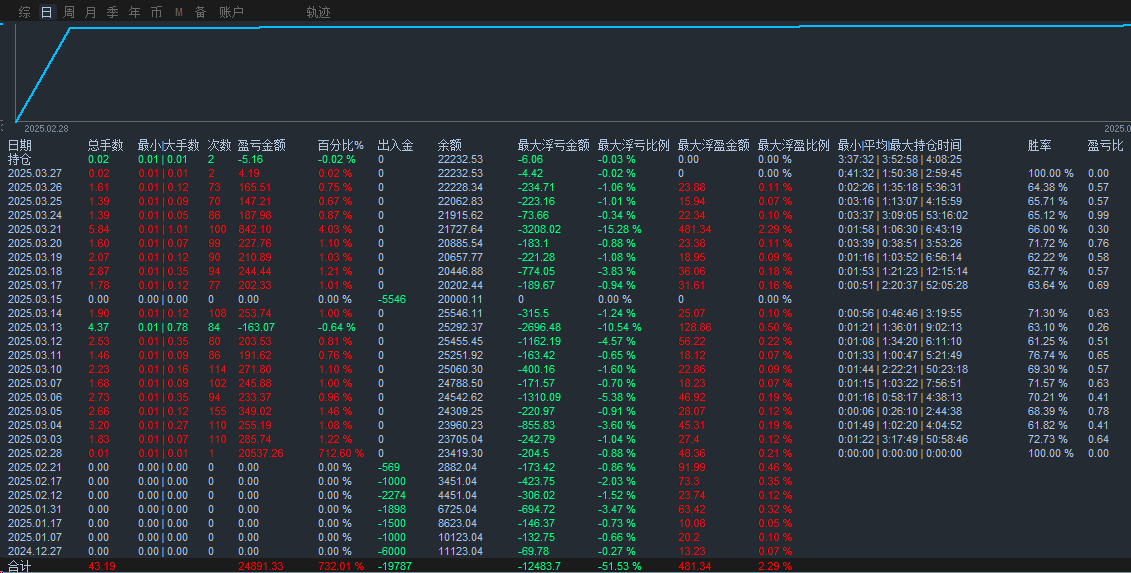Select the 2025.03.15 date row
Viewport: 1131px width, 573px height.
(x=35, y=299)
